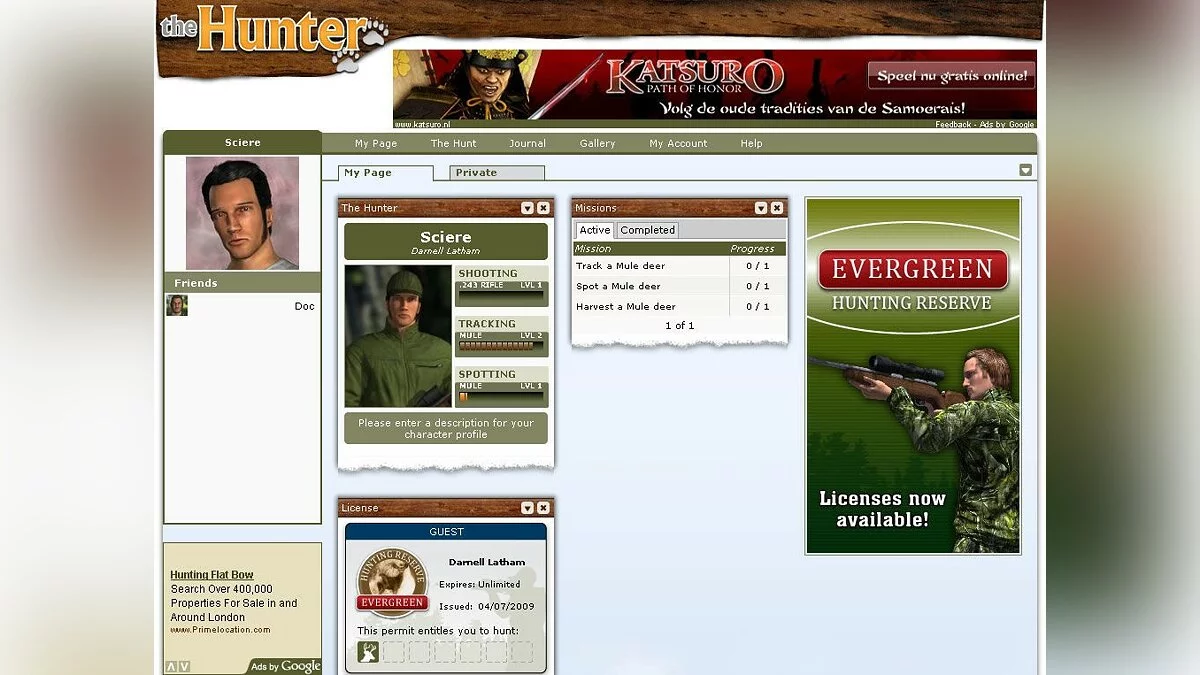Screen dimensions: 1200x675
Task: Click the Issued: 04/07/2009 license date
Action: point(486,606)
